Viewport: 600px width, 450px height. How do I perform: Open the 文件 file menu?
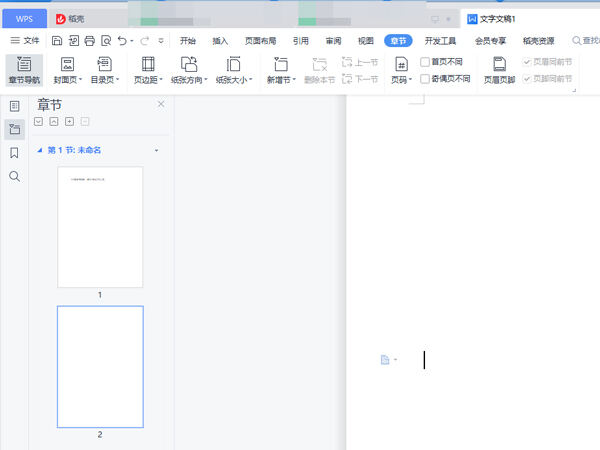[x=25, y=41]
